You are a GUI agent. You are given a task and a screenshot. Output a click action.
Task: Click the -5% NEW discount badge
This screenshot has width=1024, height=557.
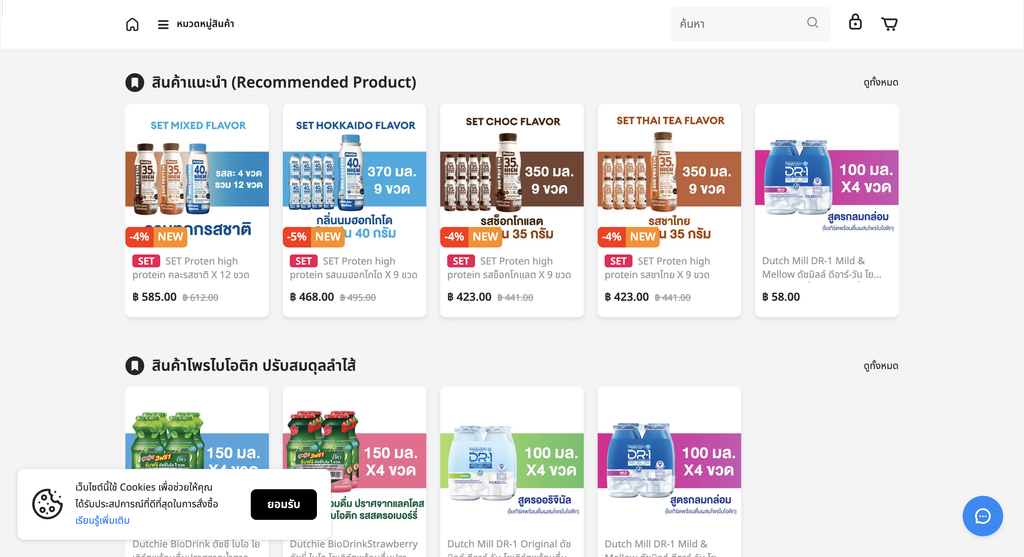click(x=314, y=236)
